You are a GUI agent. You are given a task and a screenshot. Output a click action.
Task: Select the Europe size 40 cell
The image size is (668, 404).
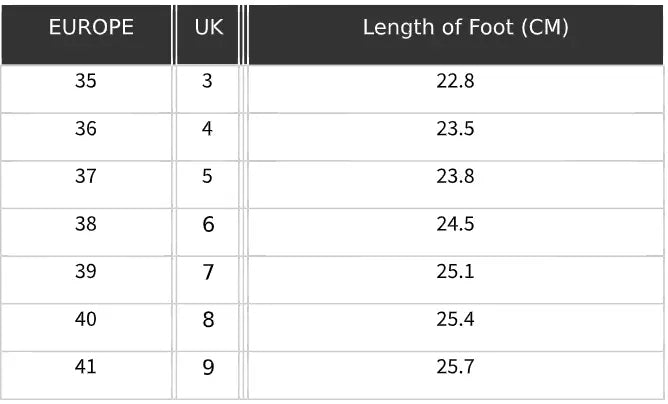pyautogui.click(x=86, y=320)
